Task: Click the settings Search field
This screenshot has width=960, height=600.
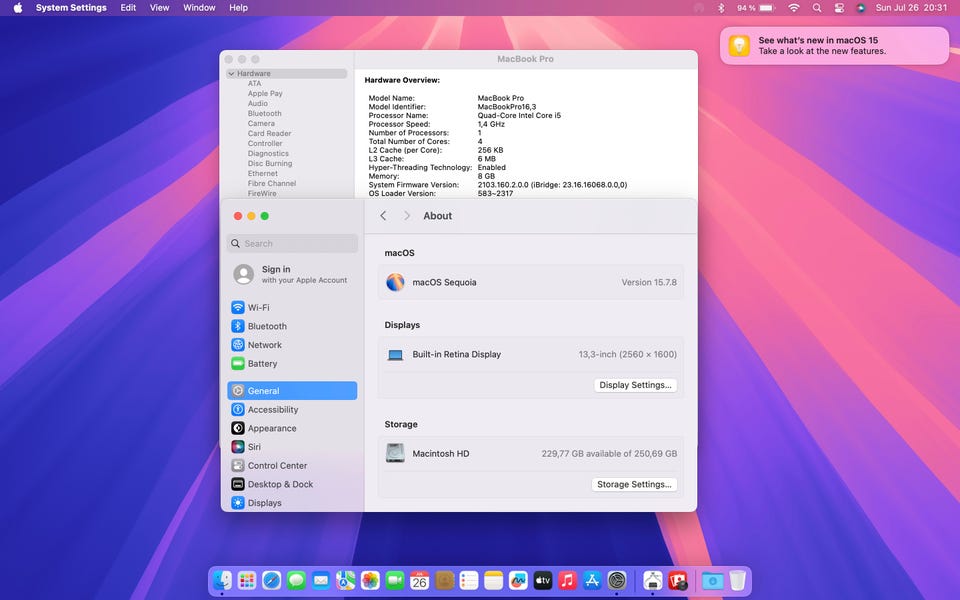Action: (x=292, y=244)
